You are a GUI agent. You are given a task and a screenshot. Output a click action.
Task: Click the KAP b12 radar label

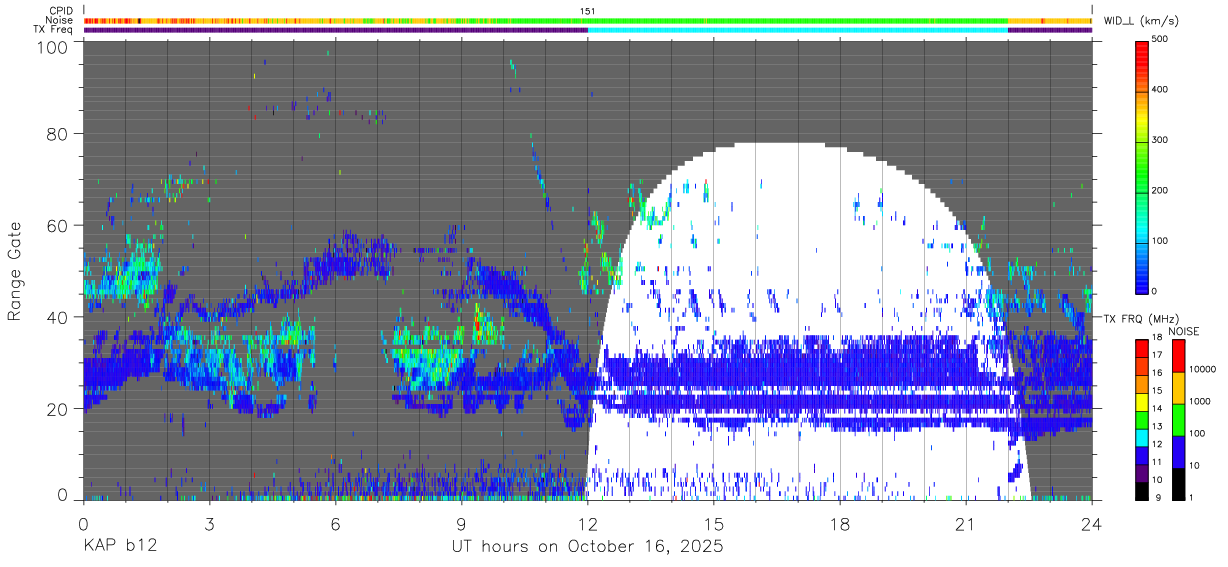pos(119,547)
